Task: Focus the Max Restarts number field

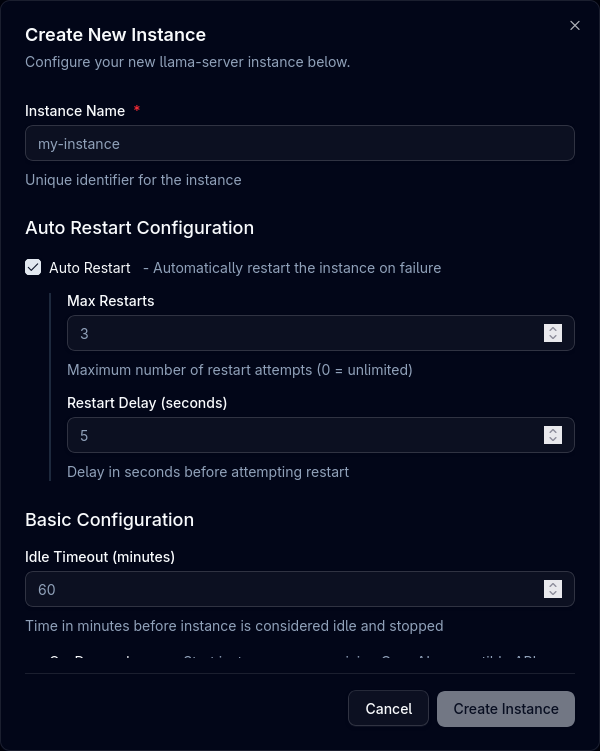Action: coord(300,333)
